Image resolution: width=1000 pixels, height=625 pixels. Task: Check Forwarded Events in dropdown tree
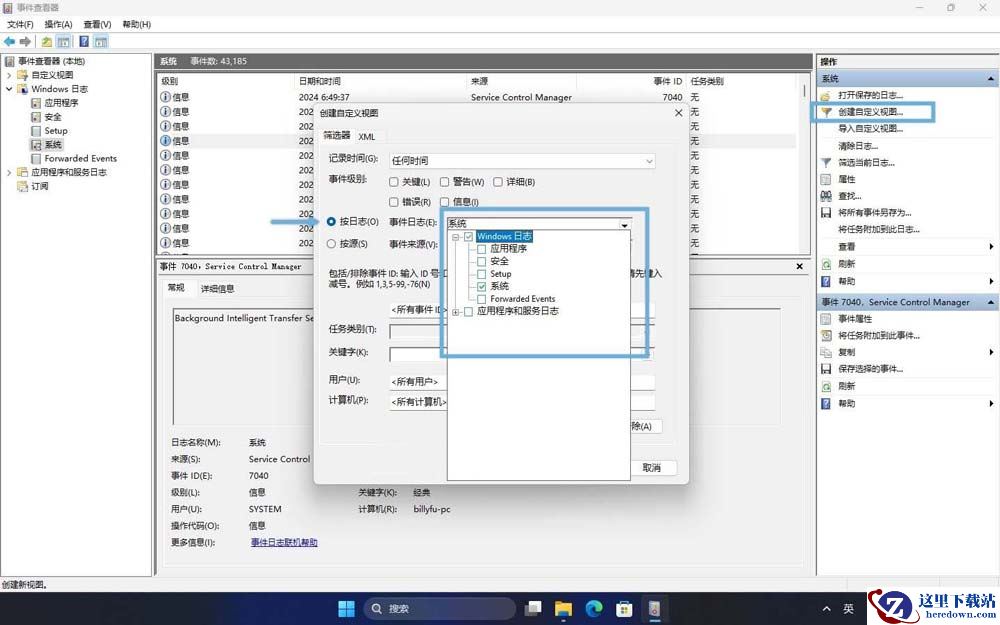[x=482, y=299]
